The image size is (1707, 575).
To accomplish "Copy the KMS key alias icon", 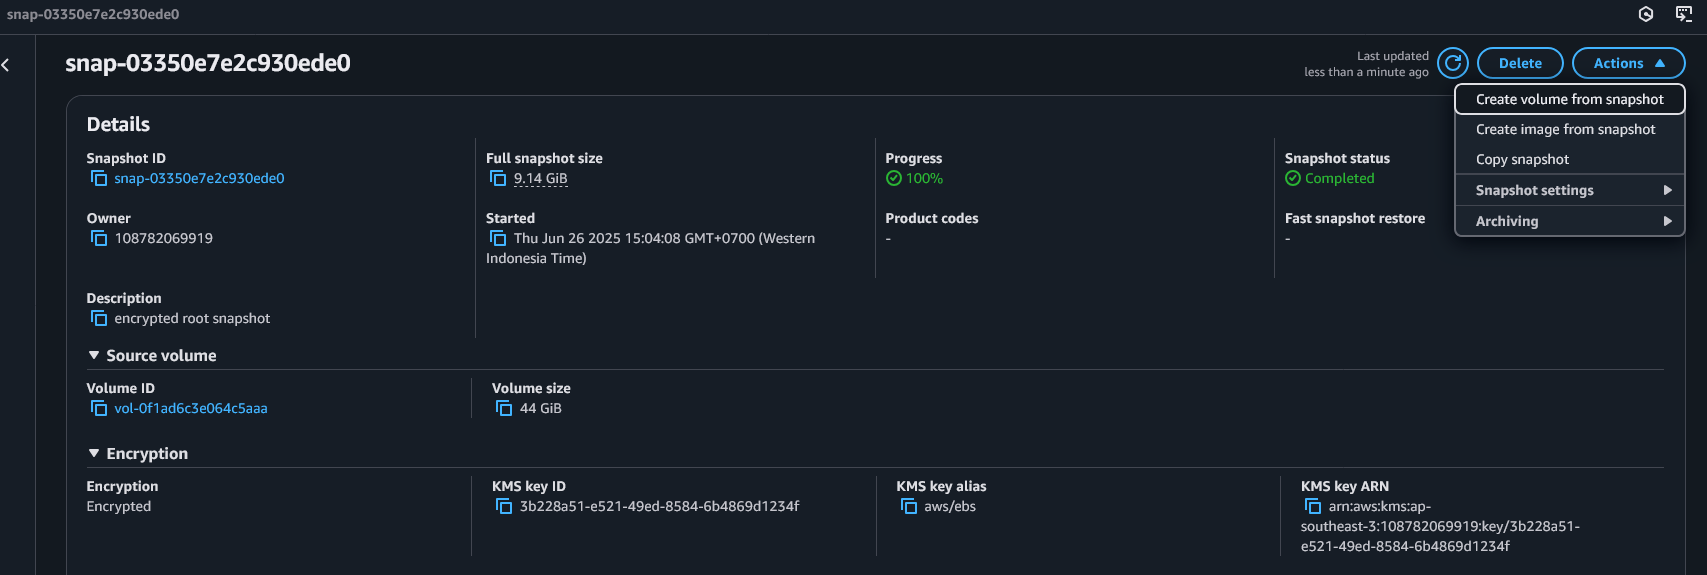I will coord(909,506).
